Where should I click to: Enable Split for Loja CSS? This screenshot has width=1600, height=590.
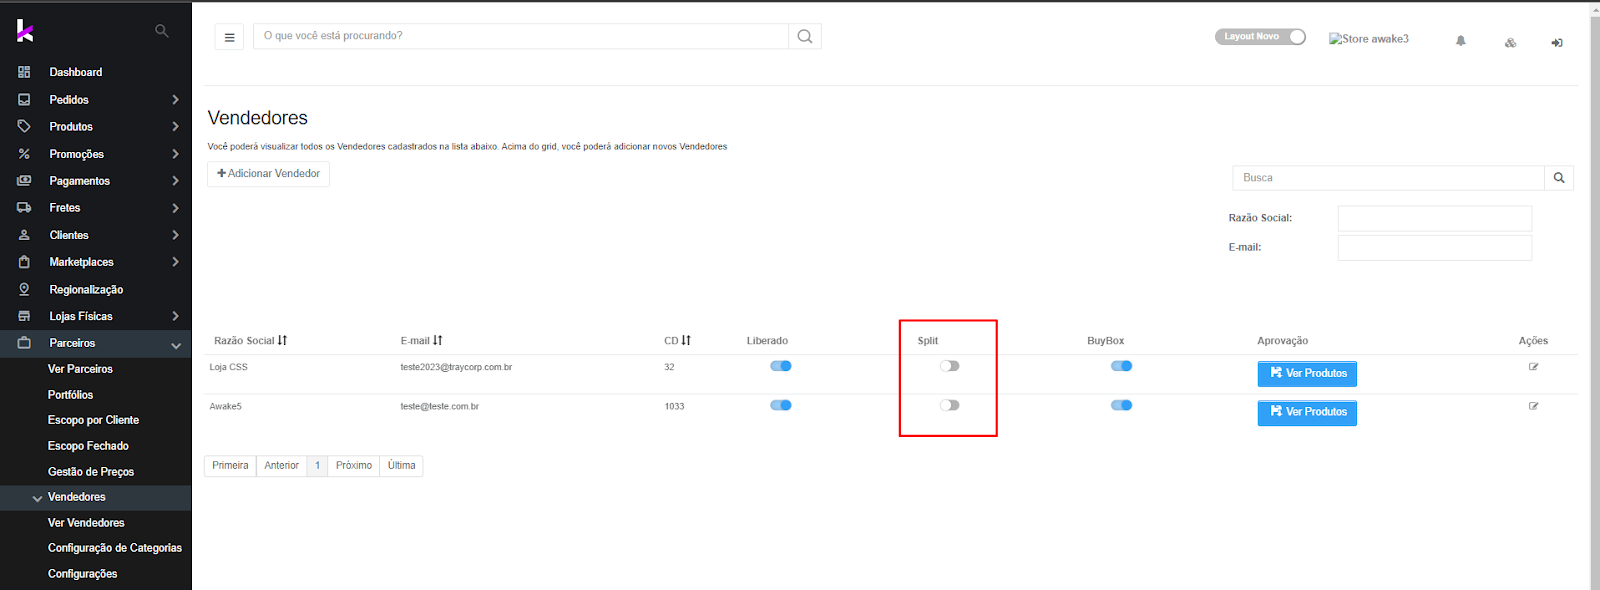pyautogui.click(x=949, y=366)
